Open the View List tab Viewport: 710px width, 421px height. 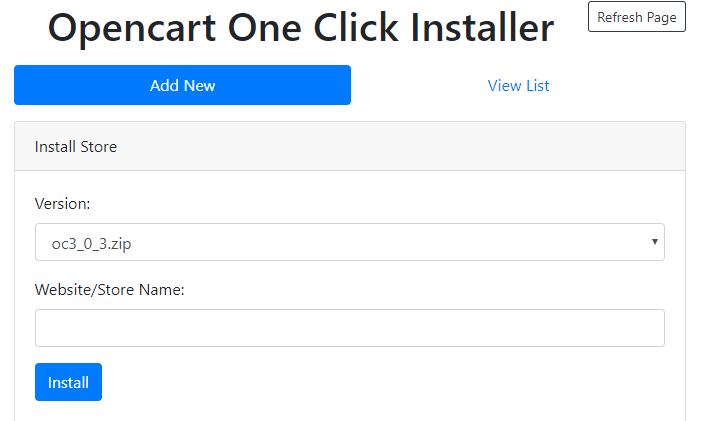click(x=518, y=85)
